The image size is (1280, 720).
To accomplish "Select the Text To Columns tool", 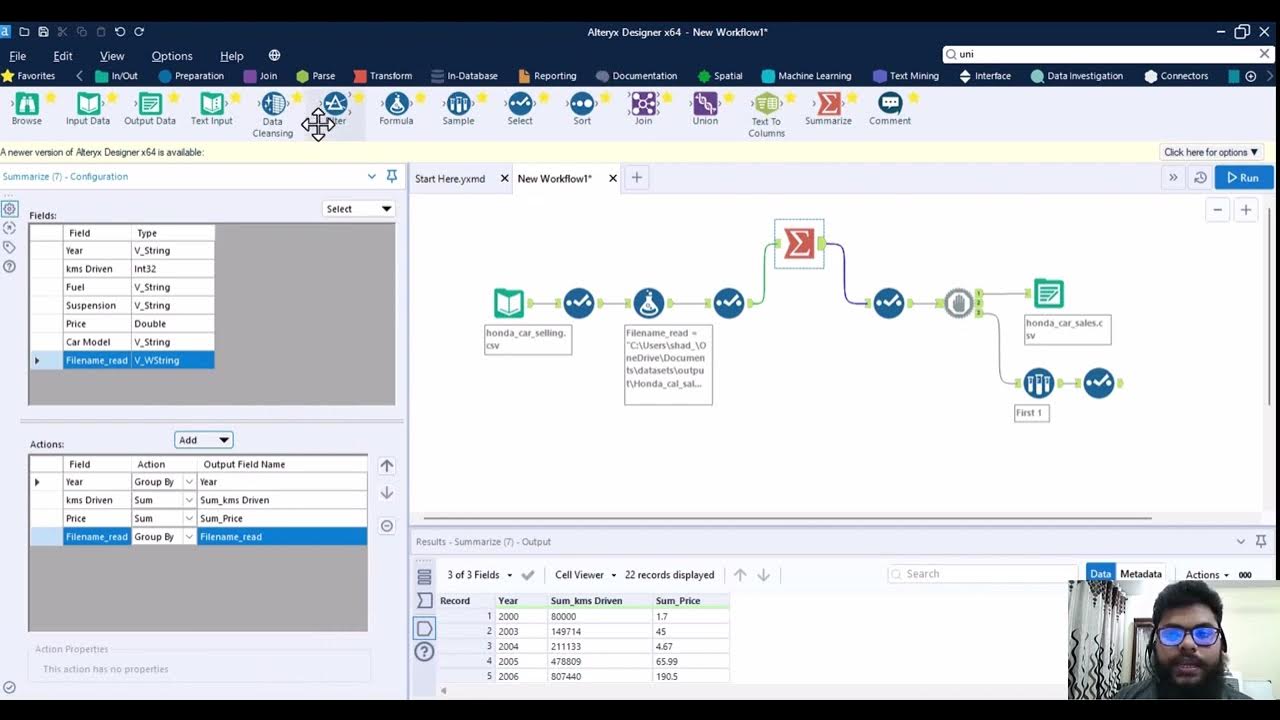I will [766, 115].
